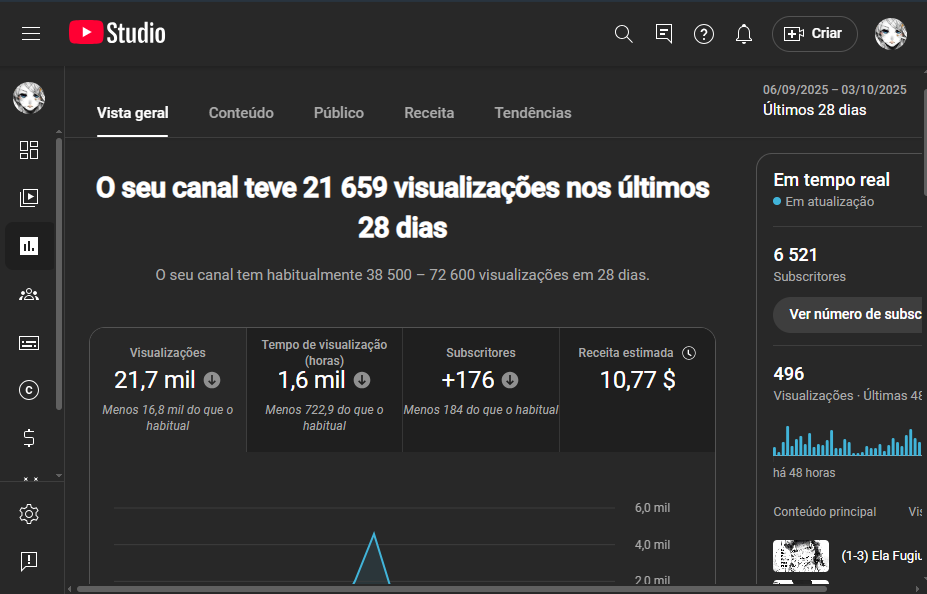Expand the Últimos 28 dias date range
This screenshot has width=927, height=594.
pos(833,101)
